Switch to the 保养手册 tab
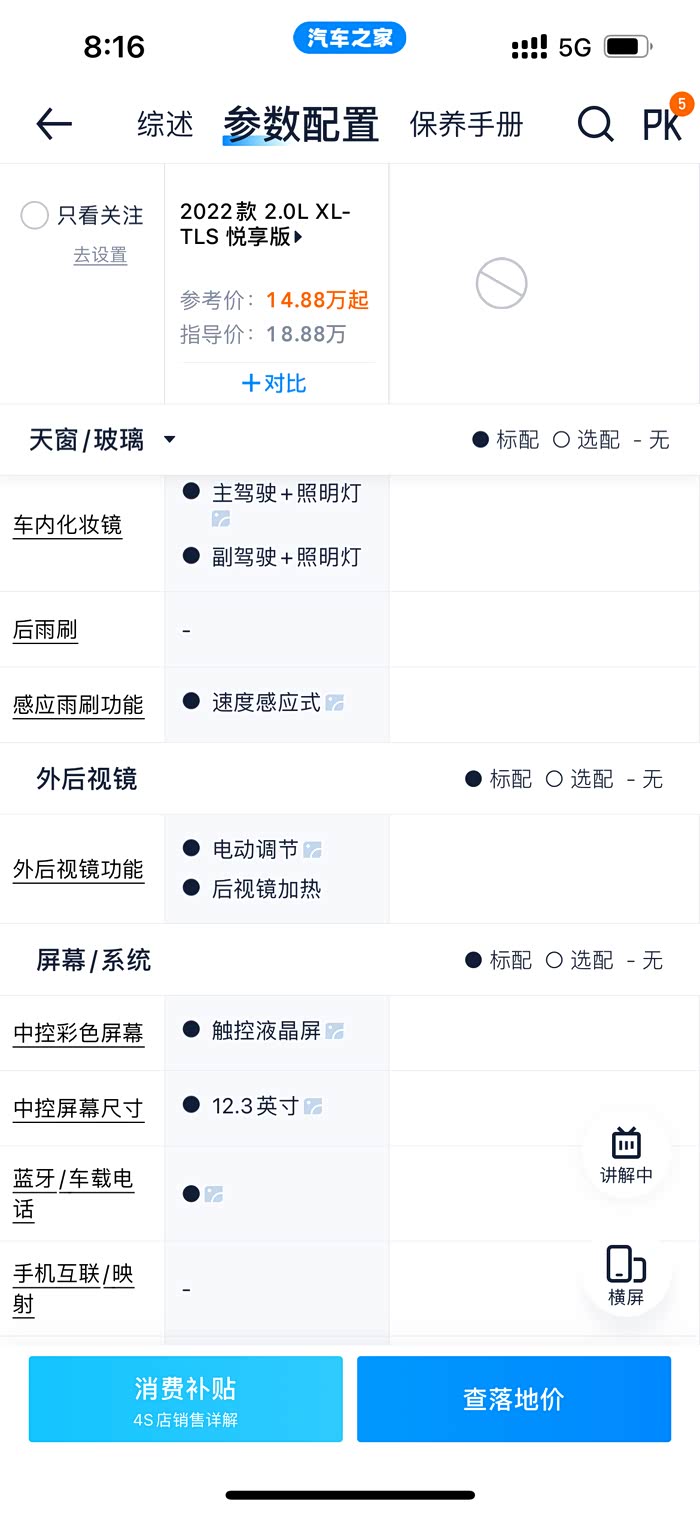The width and height of the screenshot is (700, 1514). (x=466, y=124)
